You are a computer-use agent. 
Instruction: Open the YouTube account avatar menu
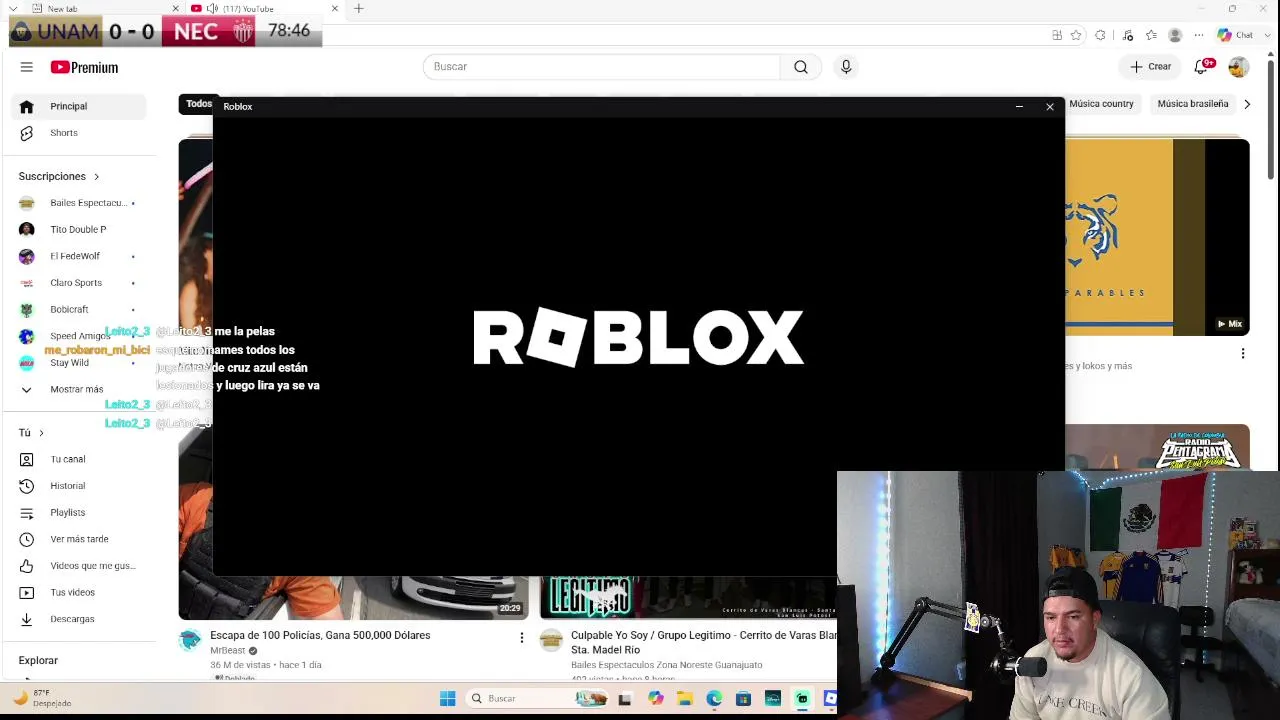click(x=1238, y=67)
